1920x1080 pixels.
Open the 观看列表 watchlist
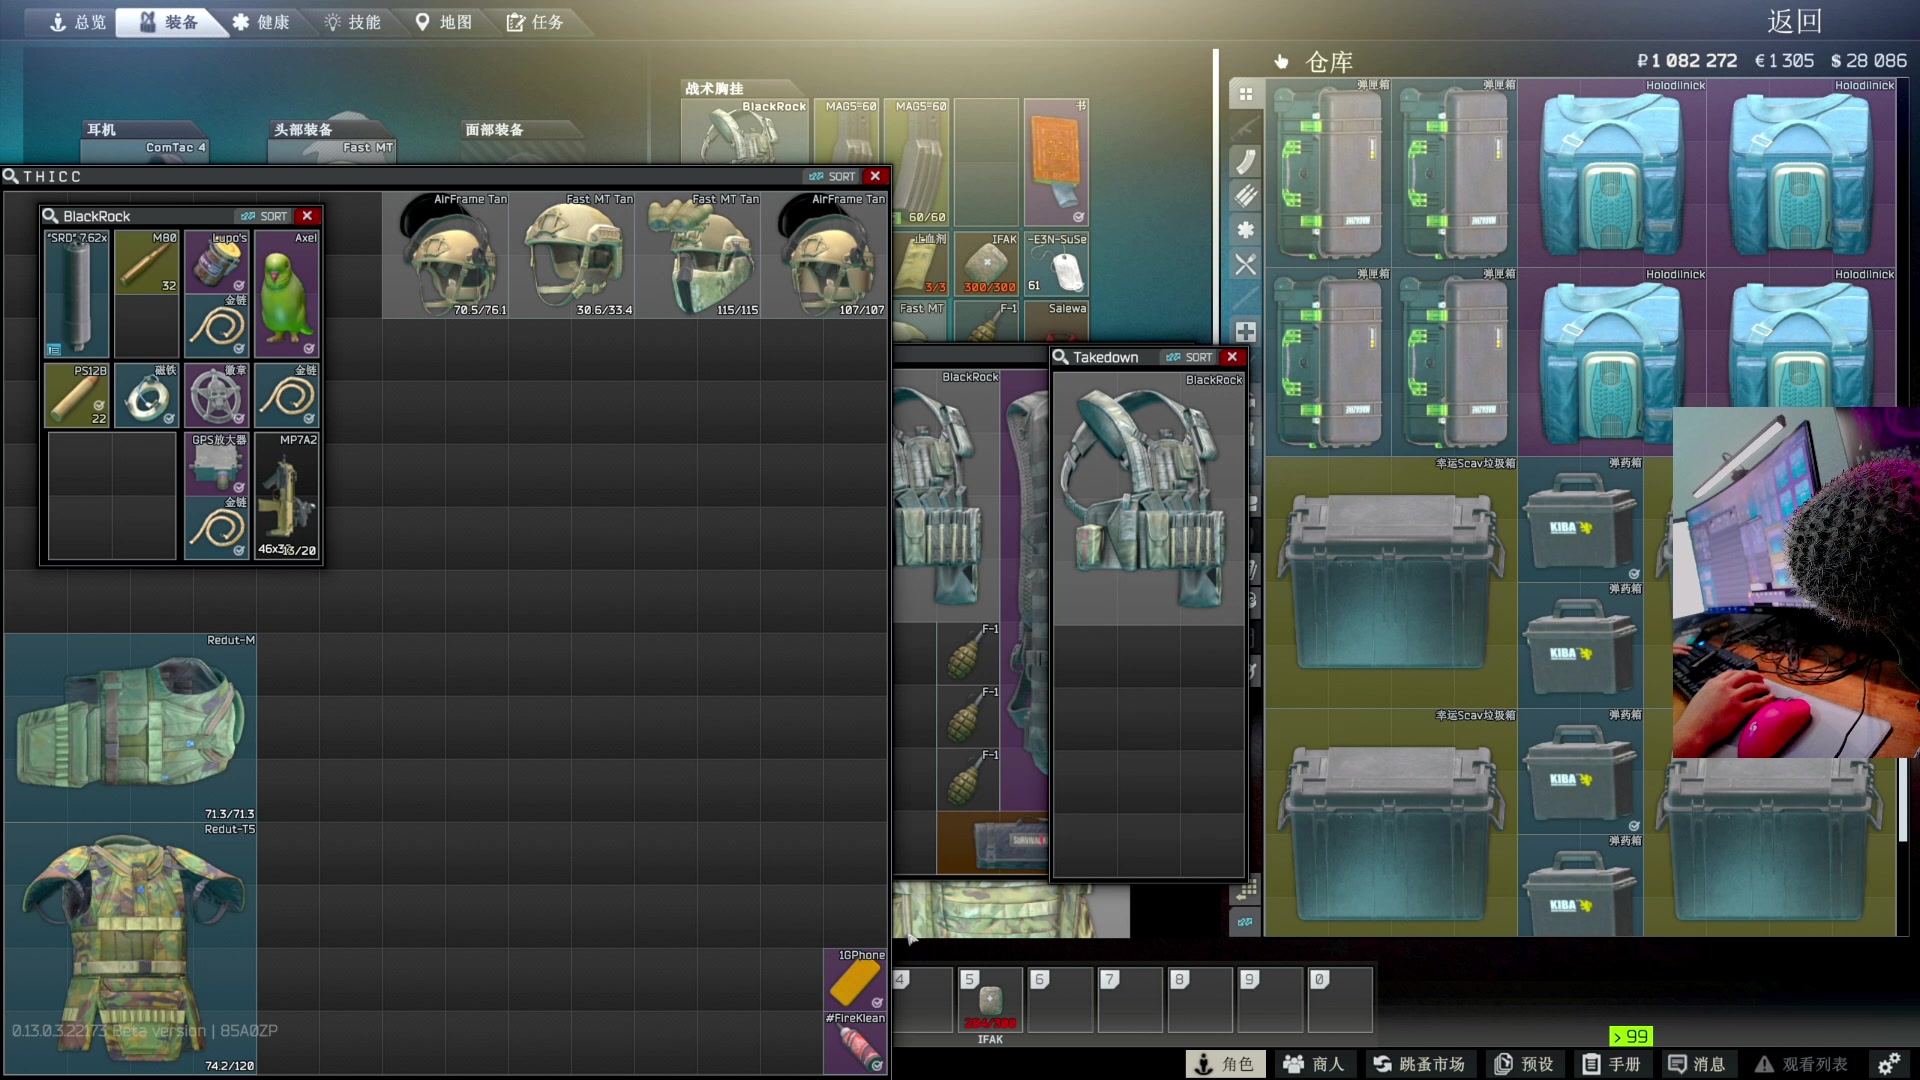[x=1802, y=1064]
